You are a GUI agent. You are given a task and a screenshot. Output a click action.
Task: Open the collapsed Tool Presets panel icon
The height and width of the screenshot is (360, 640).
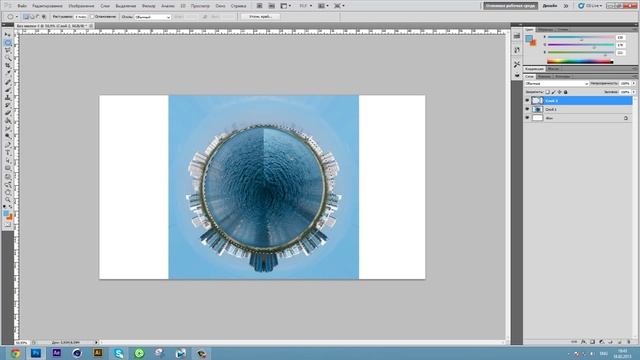click(x=517, y=64)
